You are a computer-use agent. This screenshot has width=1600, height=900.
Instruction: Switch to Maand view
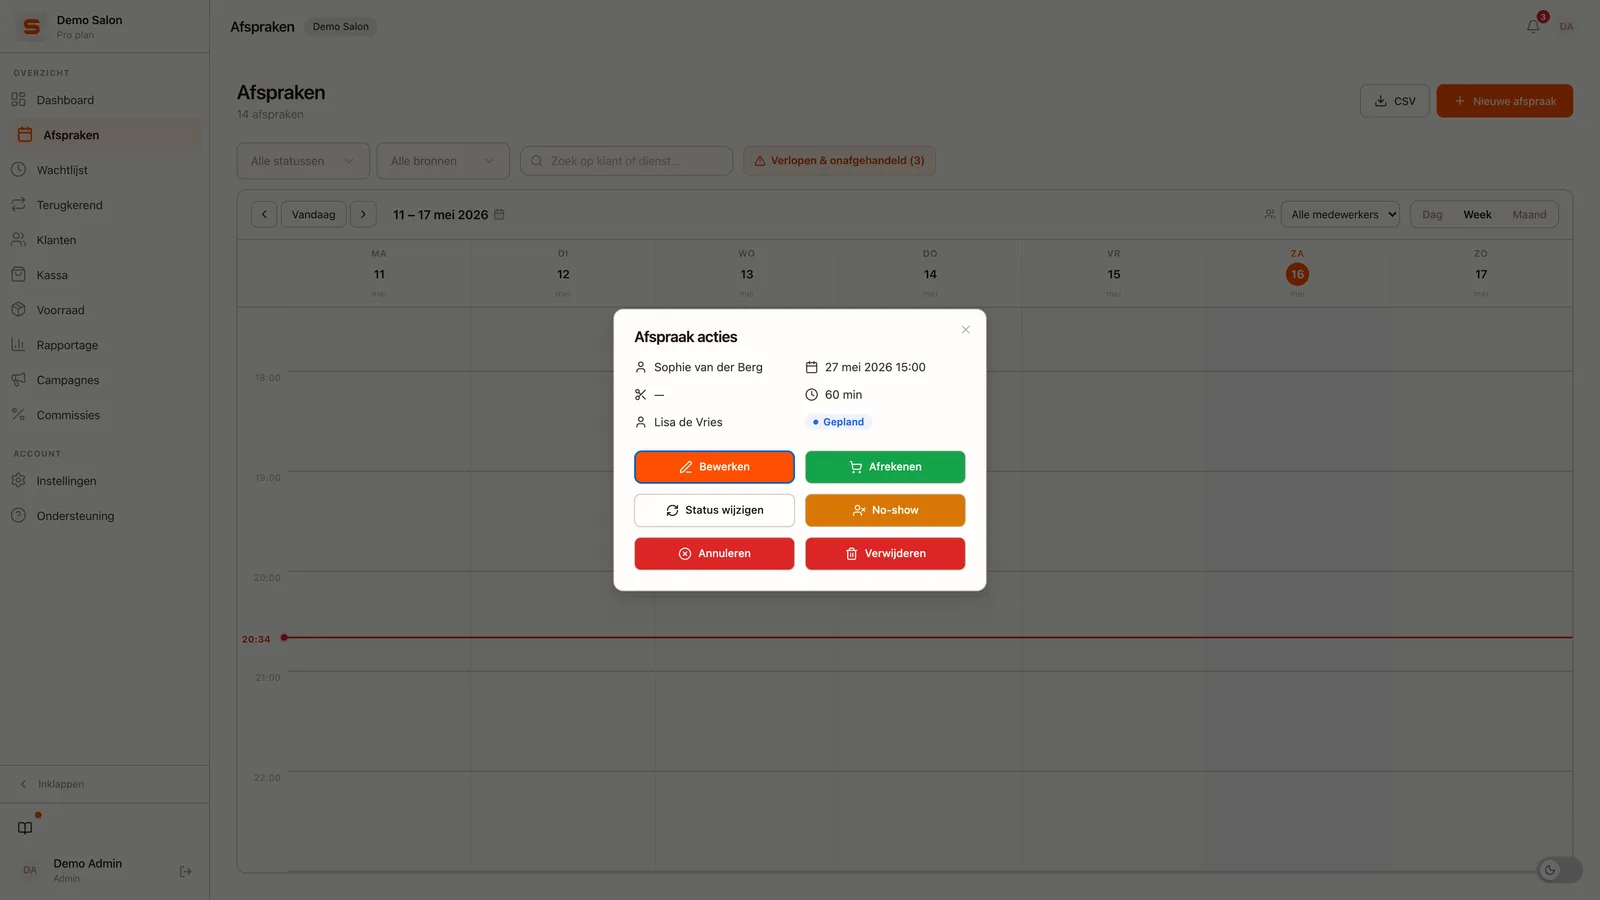click(x=1529, y=214)
